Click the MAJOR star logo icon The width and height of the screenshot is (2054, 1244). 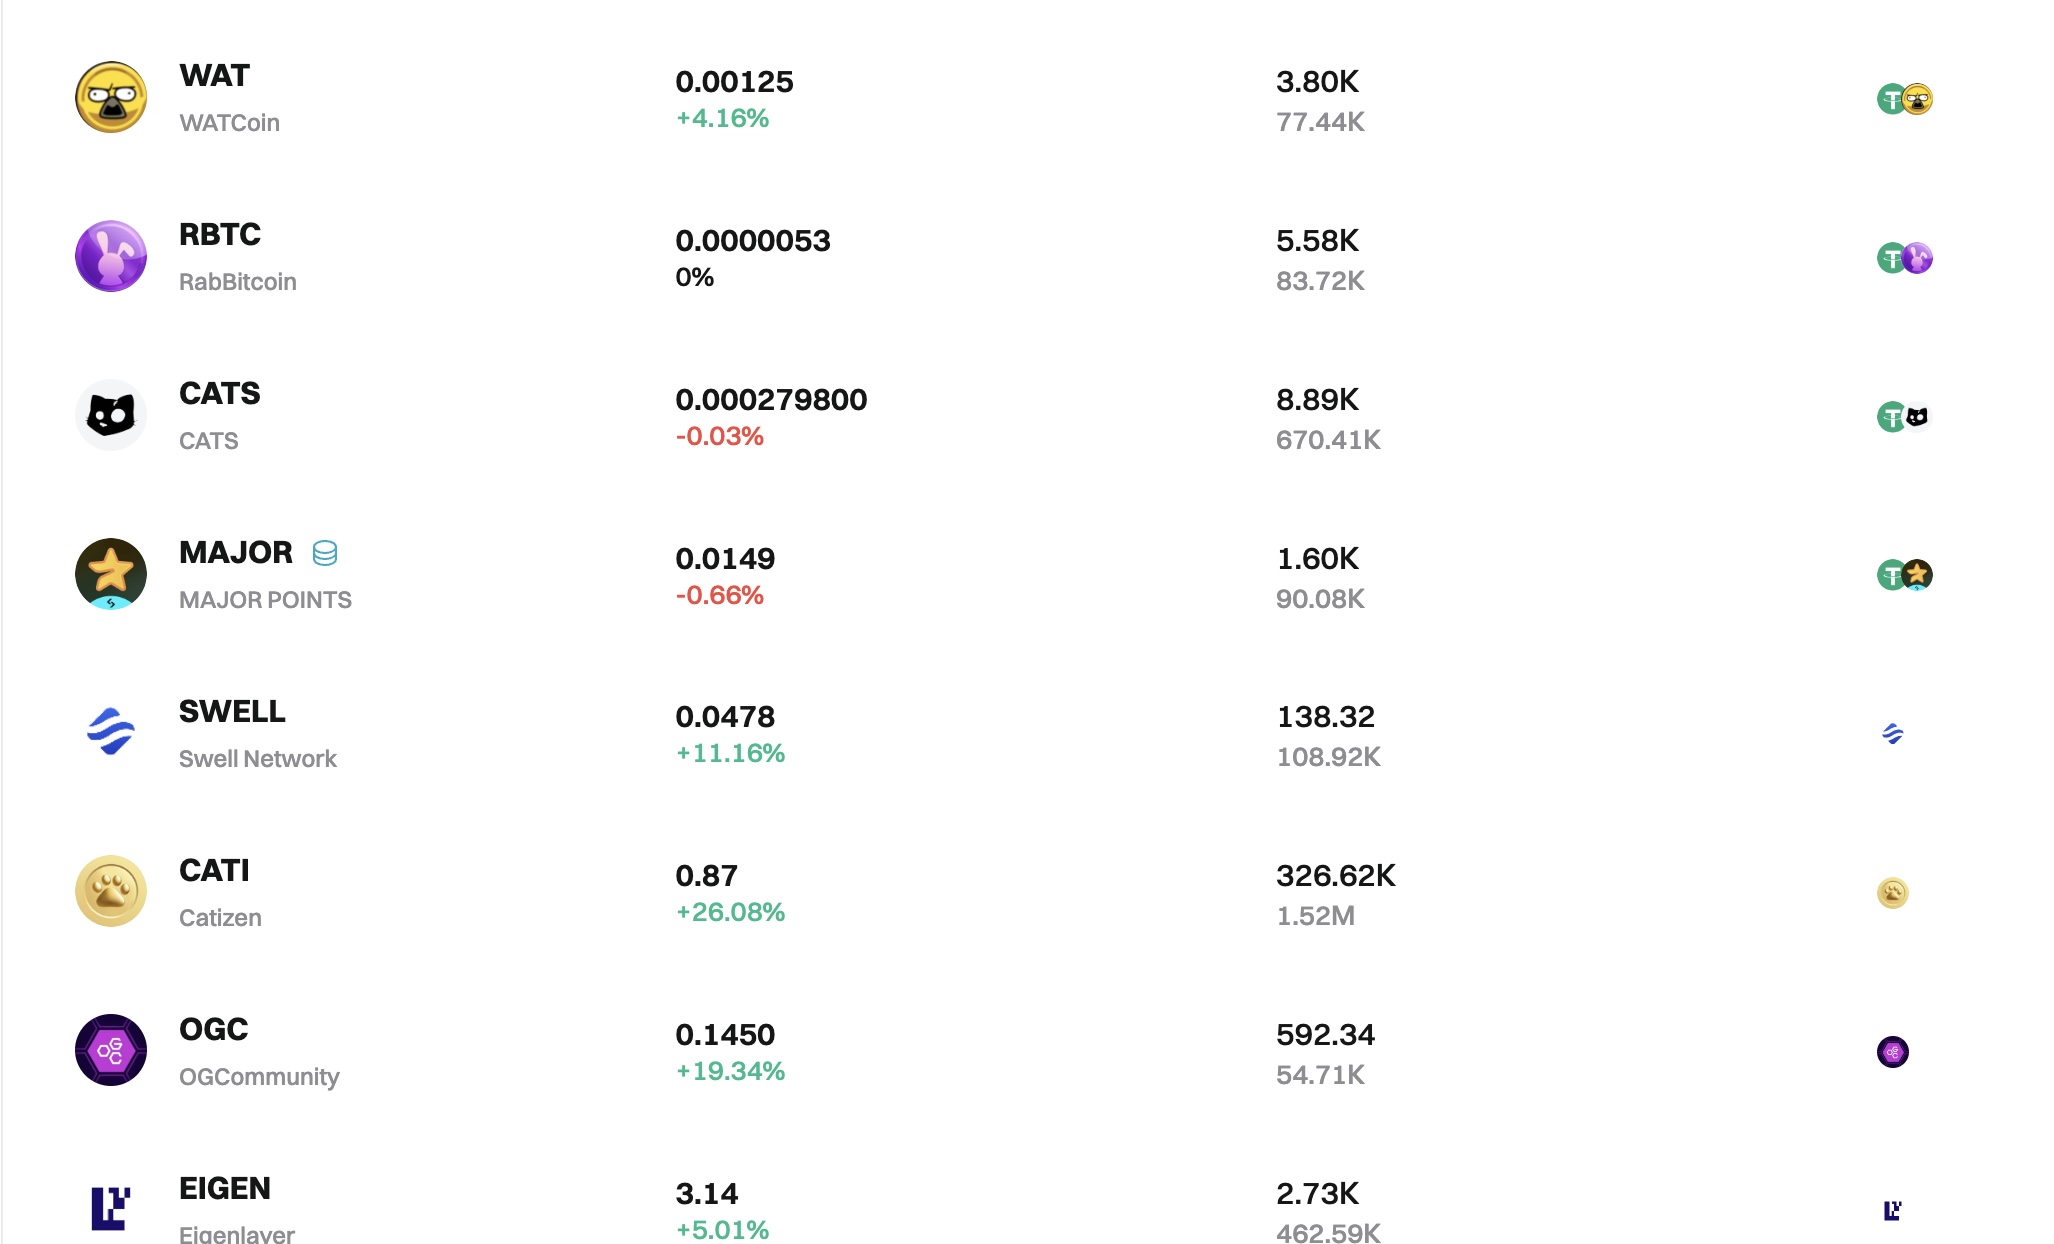[x=111, y=574]
